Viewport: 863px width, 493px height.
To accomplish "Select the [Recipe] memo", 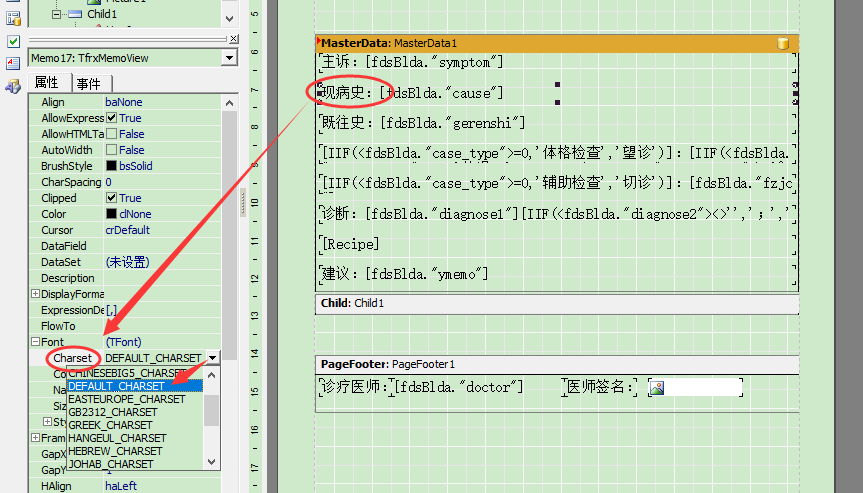I will click(558, 244).
